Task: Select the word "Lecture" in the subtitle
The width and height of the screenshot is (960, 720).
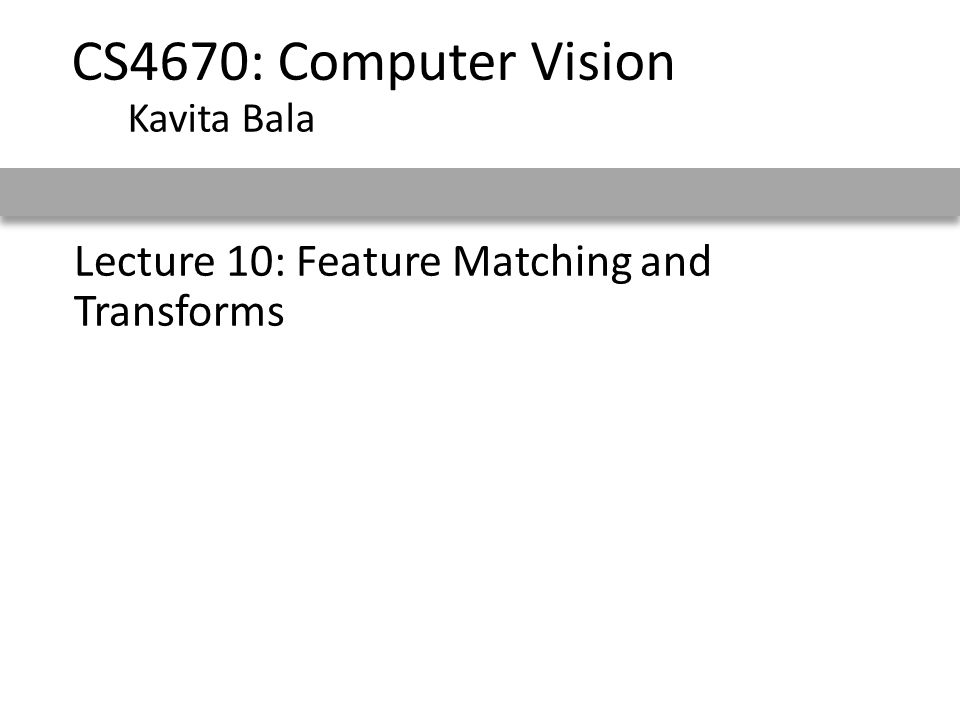Action: (x=144, y=261)
